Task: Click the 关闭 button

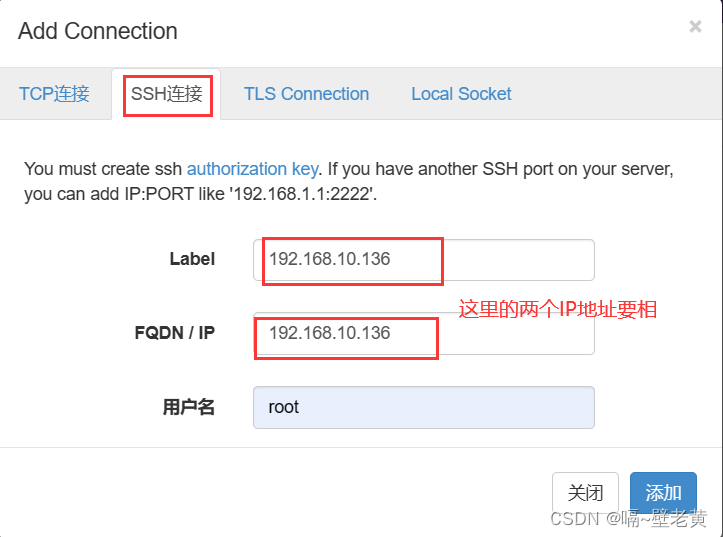Action: (585, 493)
